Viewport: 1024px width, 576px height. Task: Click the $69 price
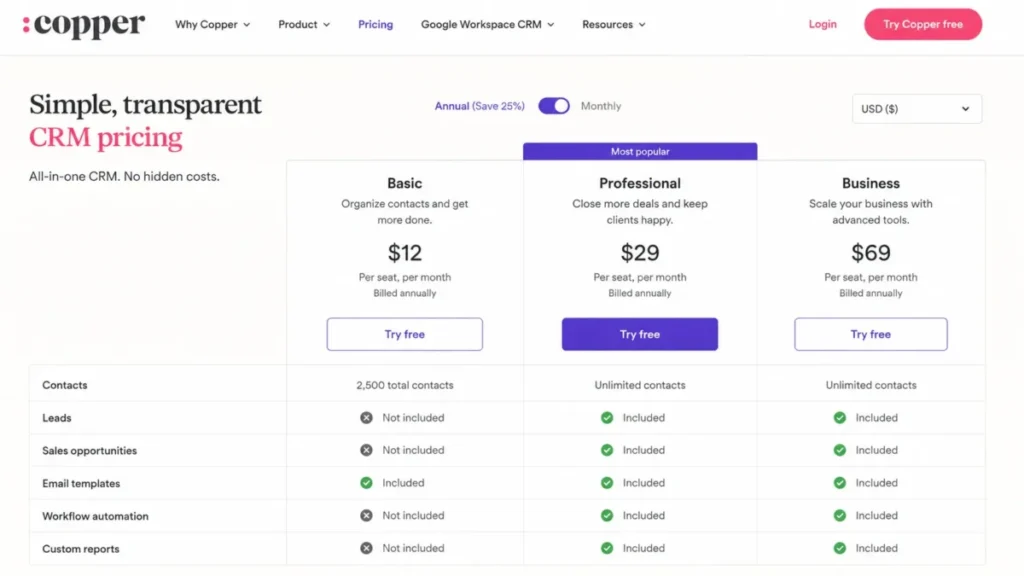point(871,253)
